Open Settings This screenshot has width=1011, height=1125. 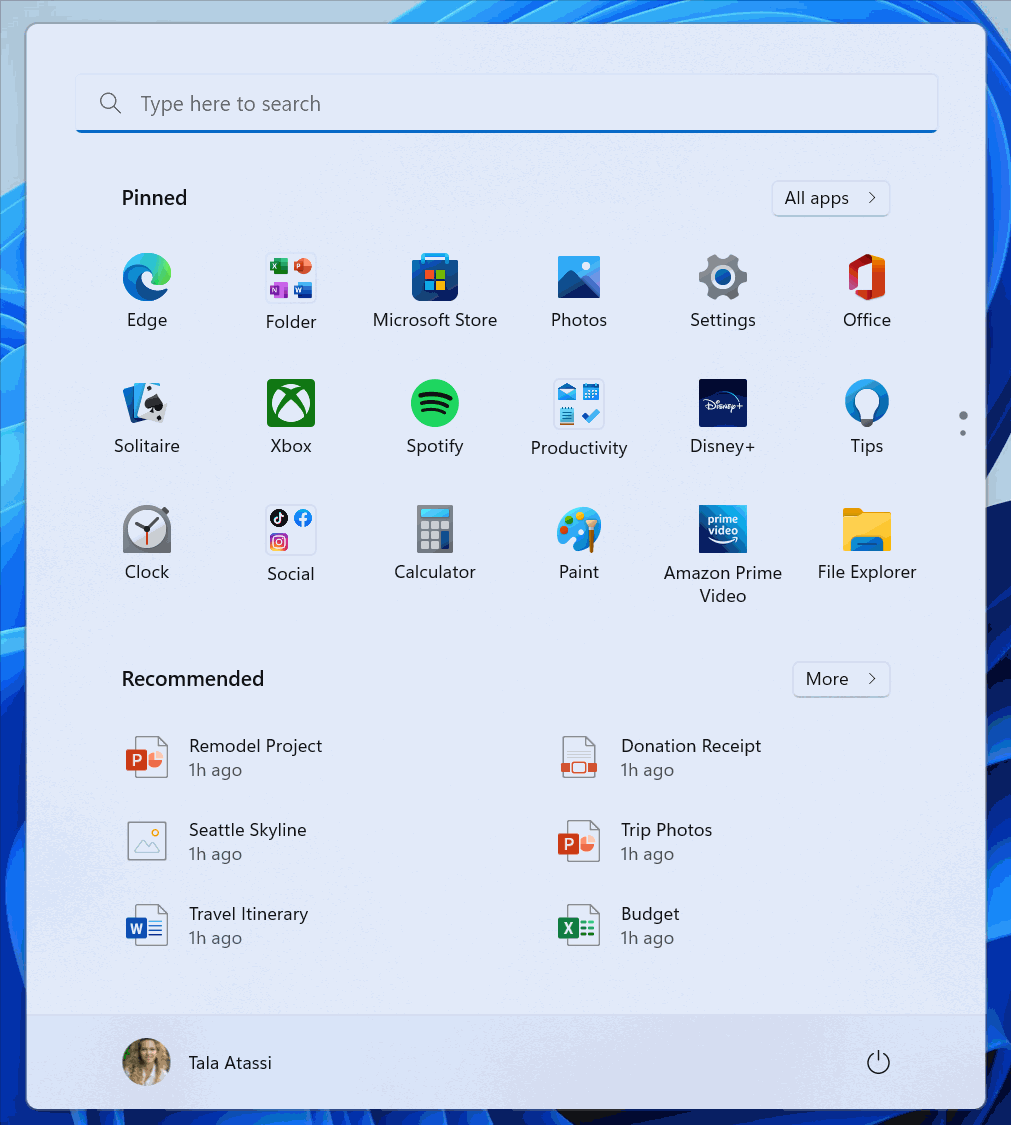click(722, 277)
